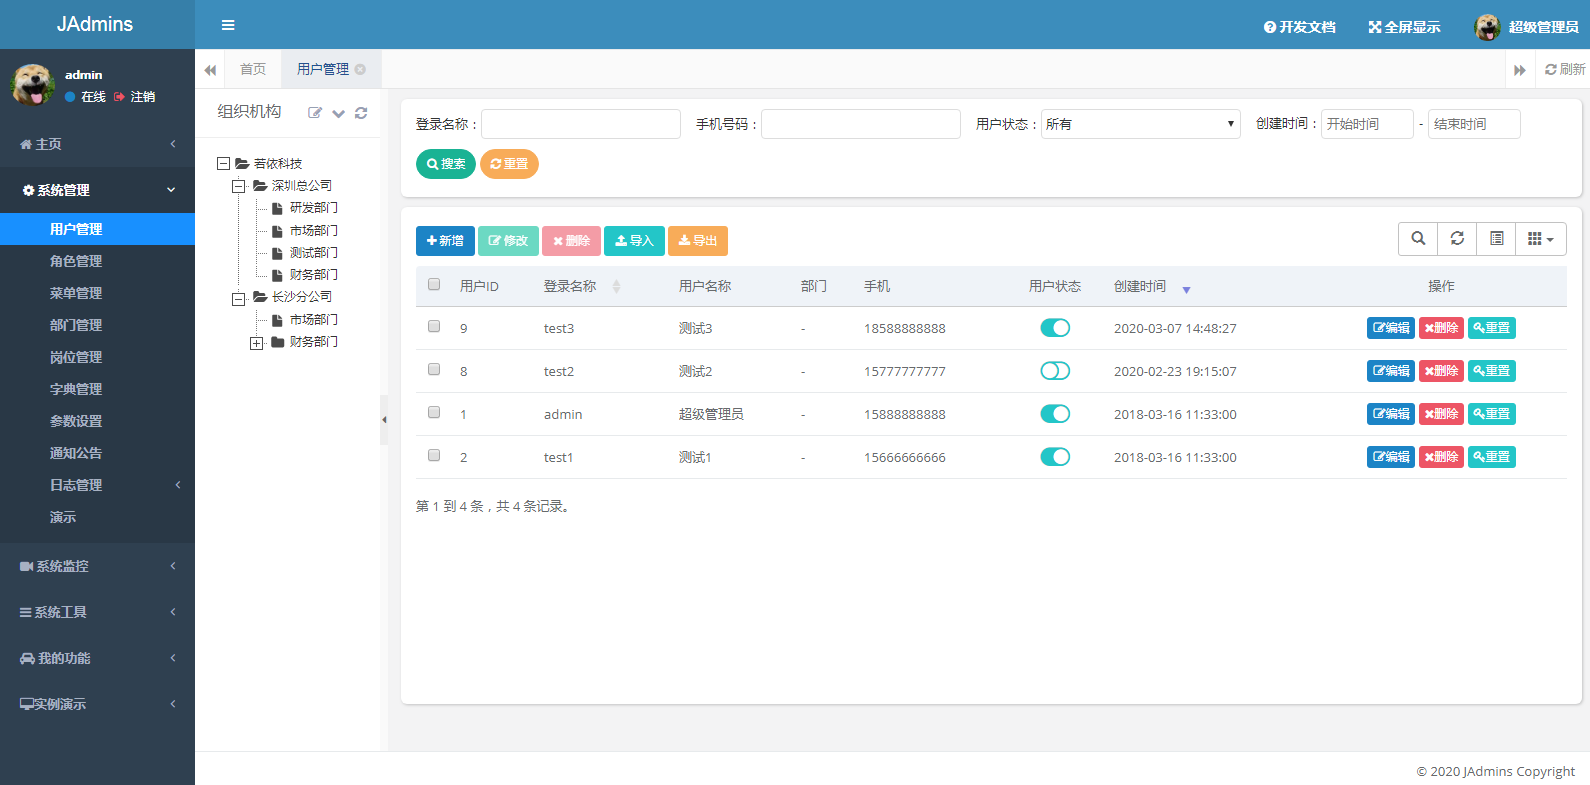Open the 用户状态 dropdown
Image resolution: width=1590 pixels, height=785 pixels.
click(1140, 124)
